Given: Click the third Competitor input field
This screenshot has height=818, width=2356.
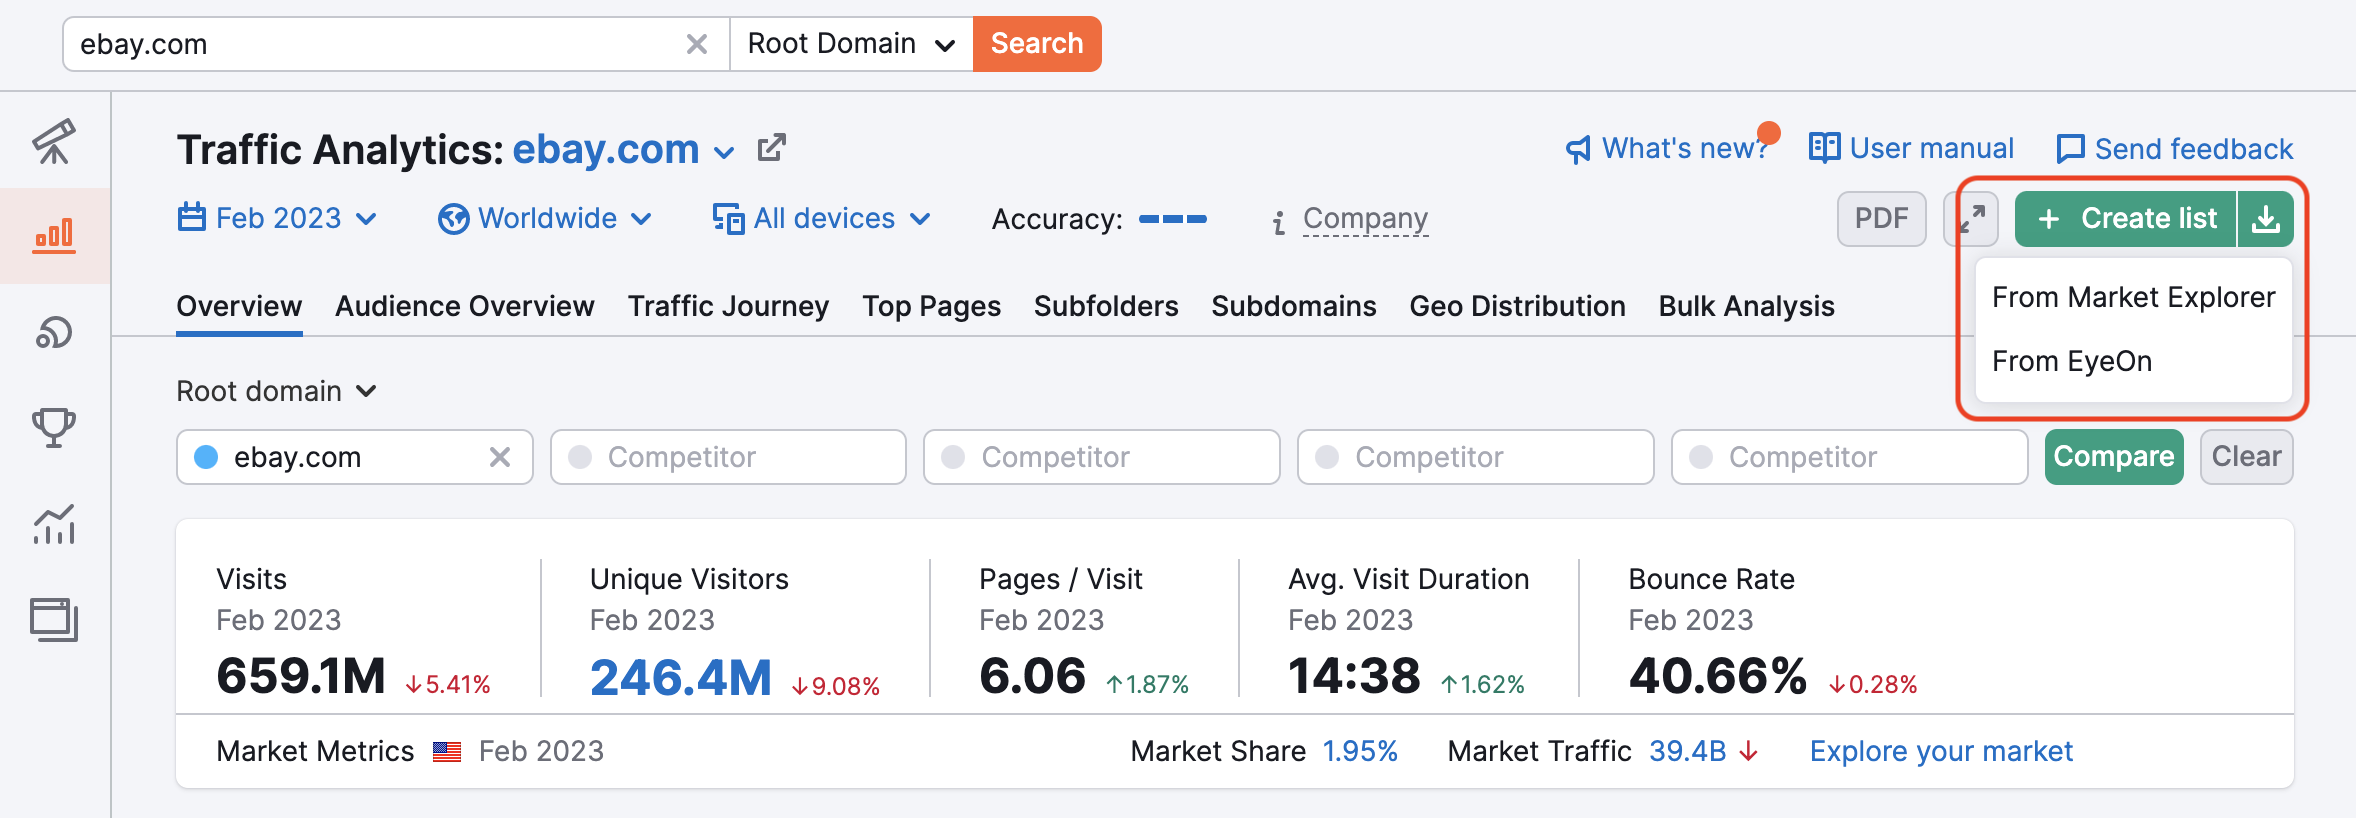Looking at the screenshot, I should pyautogui.click(x=1476, y=457).
